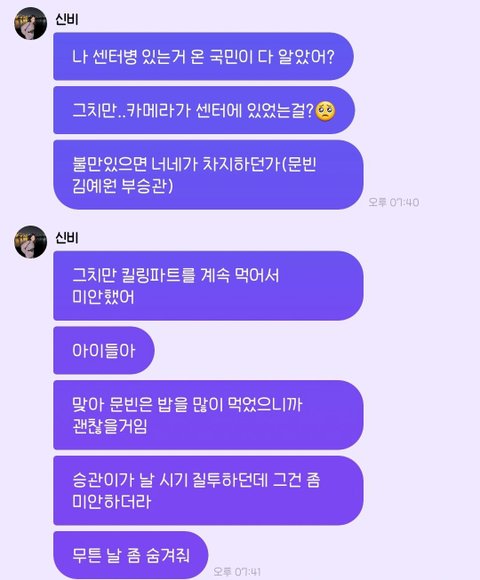Select message about 킬링파트 미안했어

click(208, 286)
